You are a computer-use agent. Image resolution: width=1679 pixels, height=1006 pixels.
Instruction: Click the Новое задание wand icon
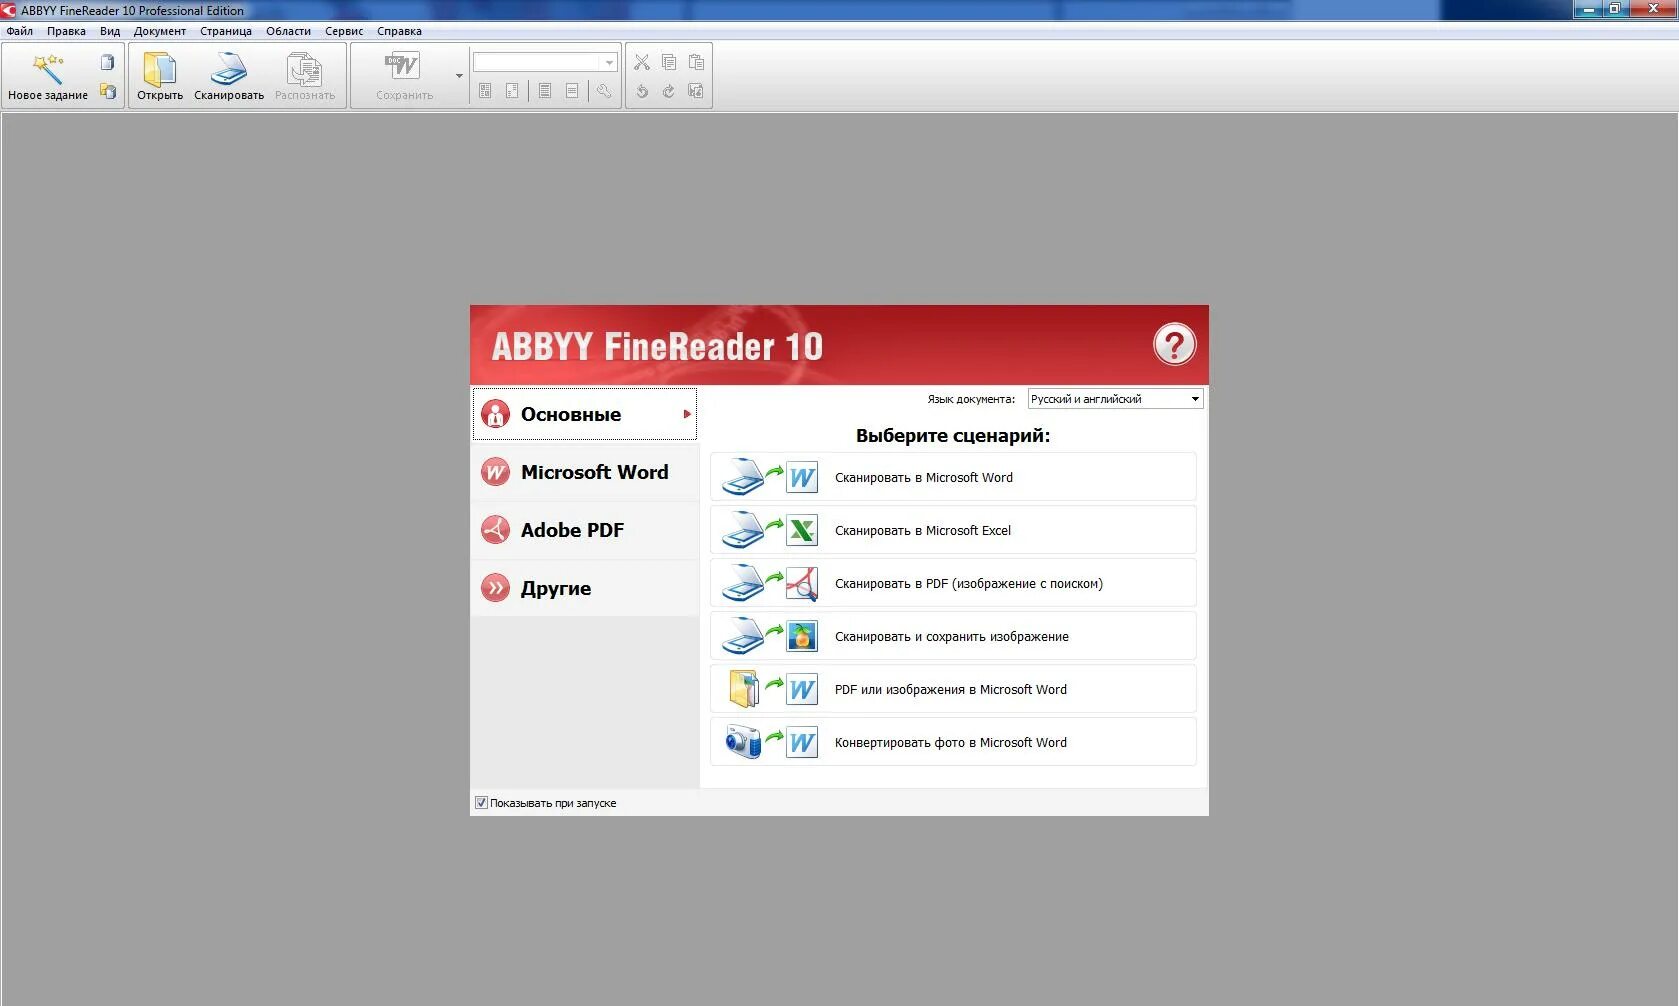[47, 69]
